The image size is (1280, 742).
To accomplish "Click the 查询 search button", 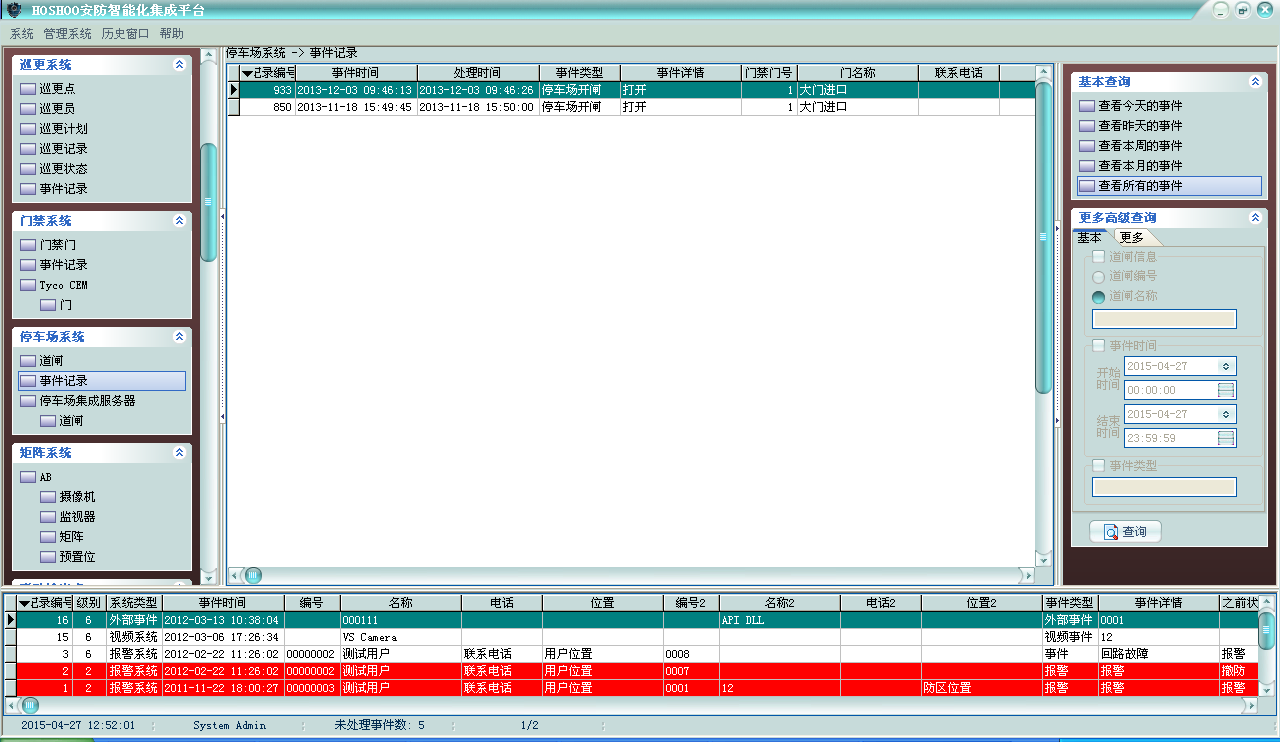I will [1125, 532].
